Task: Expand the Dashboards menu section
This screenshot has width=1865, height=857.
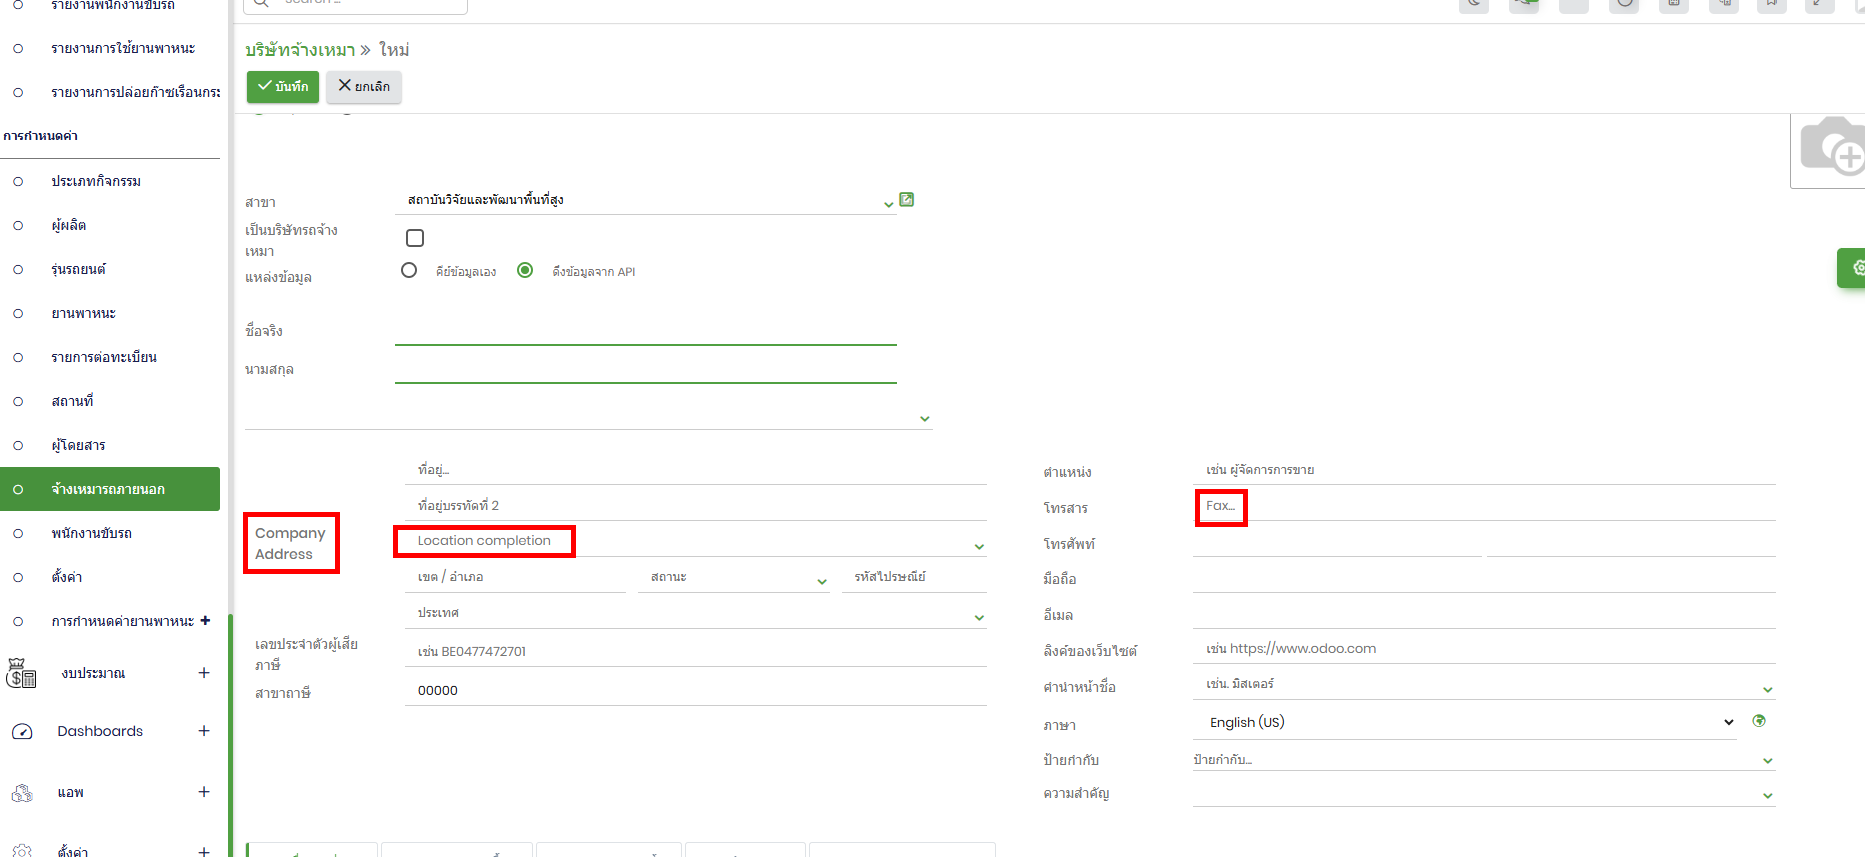Action: click(x=204, y=731)
